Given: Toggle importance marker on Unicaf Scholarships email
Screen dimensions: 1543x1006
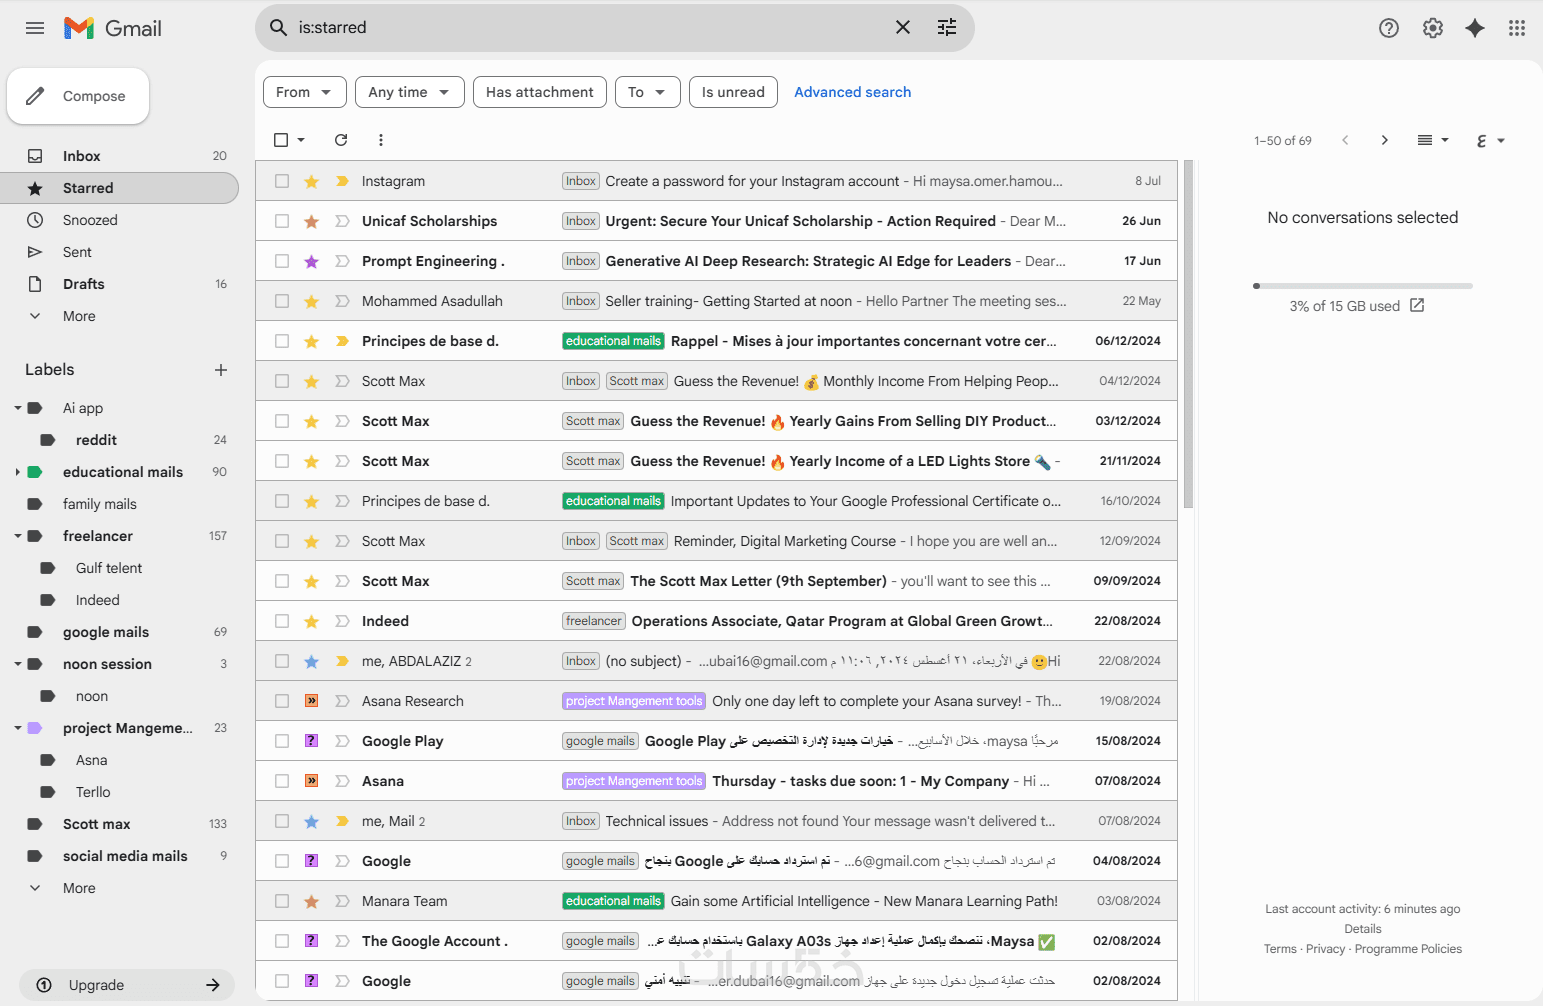Looking at the screenshot, I should (x=342, y=221).
